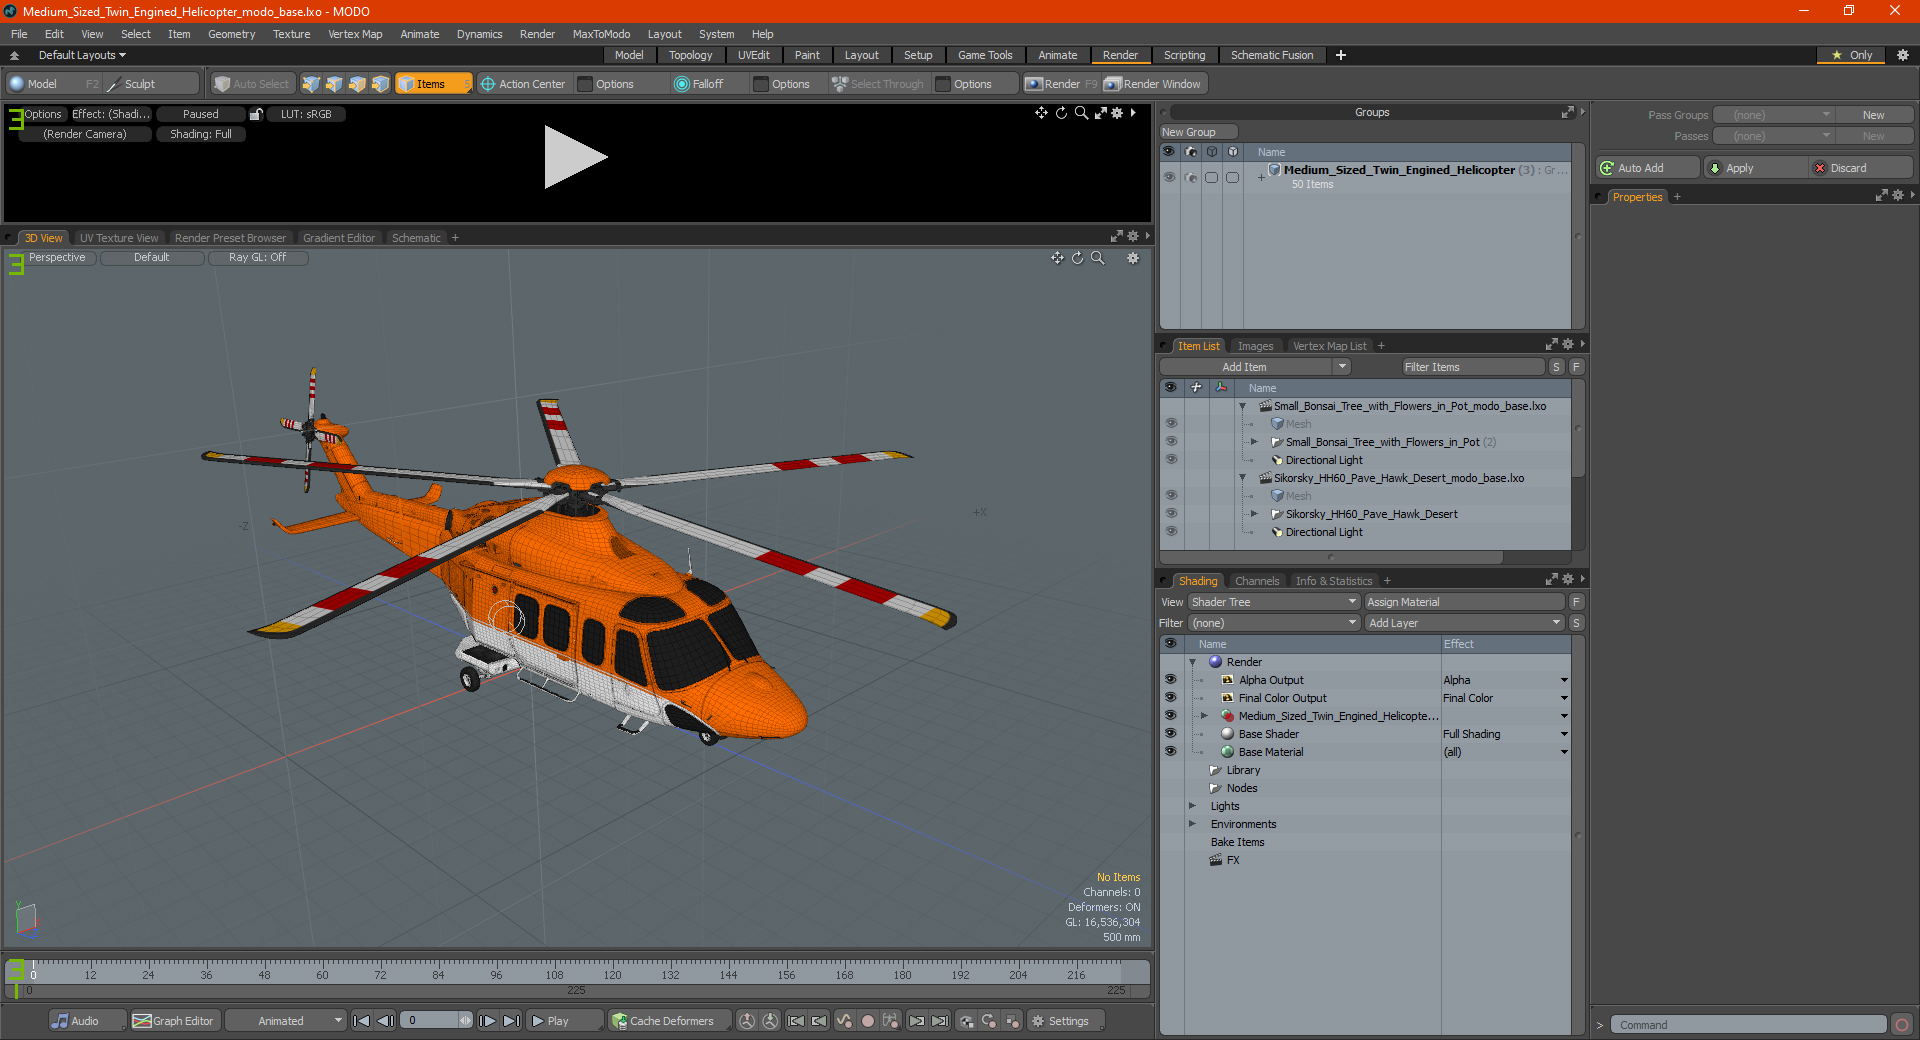Click the Assign Material button
The width and height of the screenshot is (1920, 1040).
1464,602
